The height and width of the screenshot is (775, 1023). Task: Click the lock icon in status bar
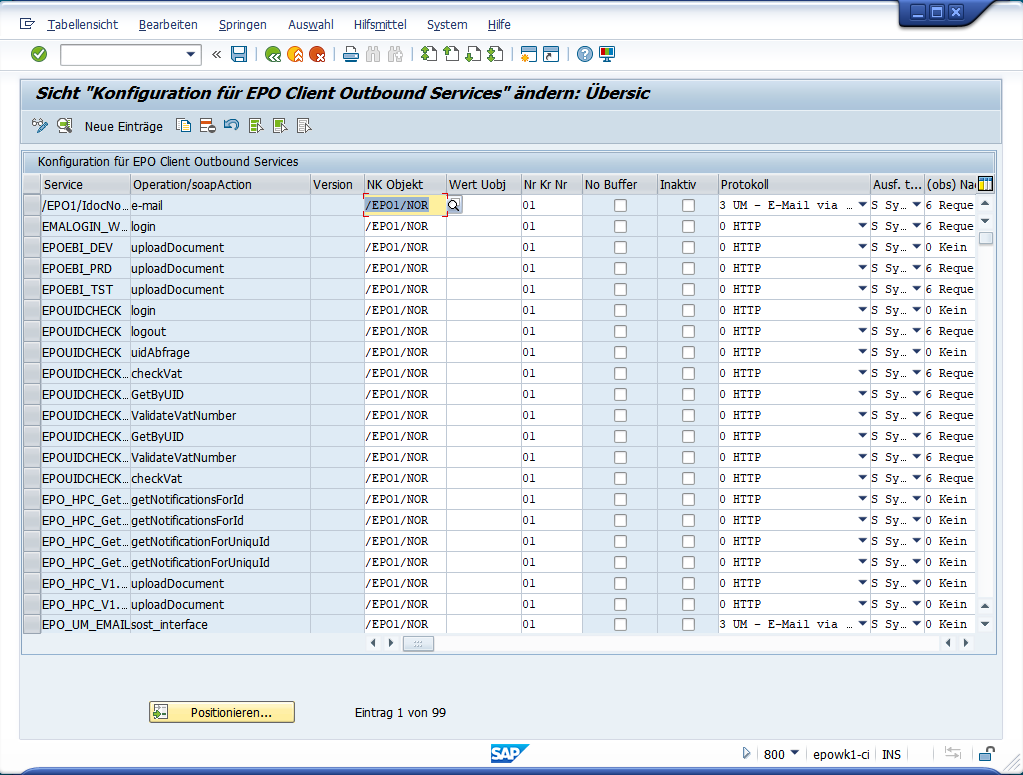[x=986, y=754]
